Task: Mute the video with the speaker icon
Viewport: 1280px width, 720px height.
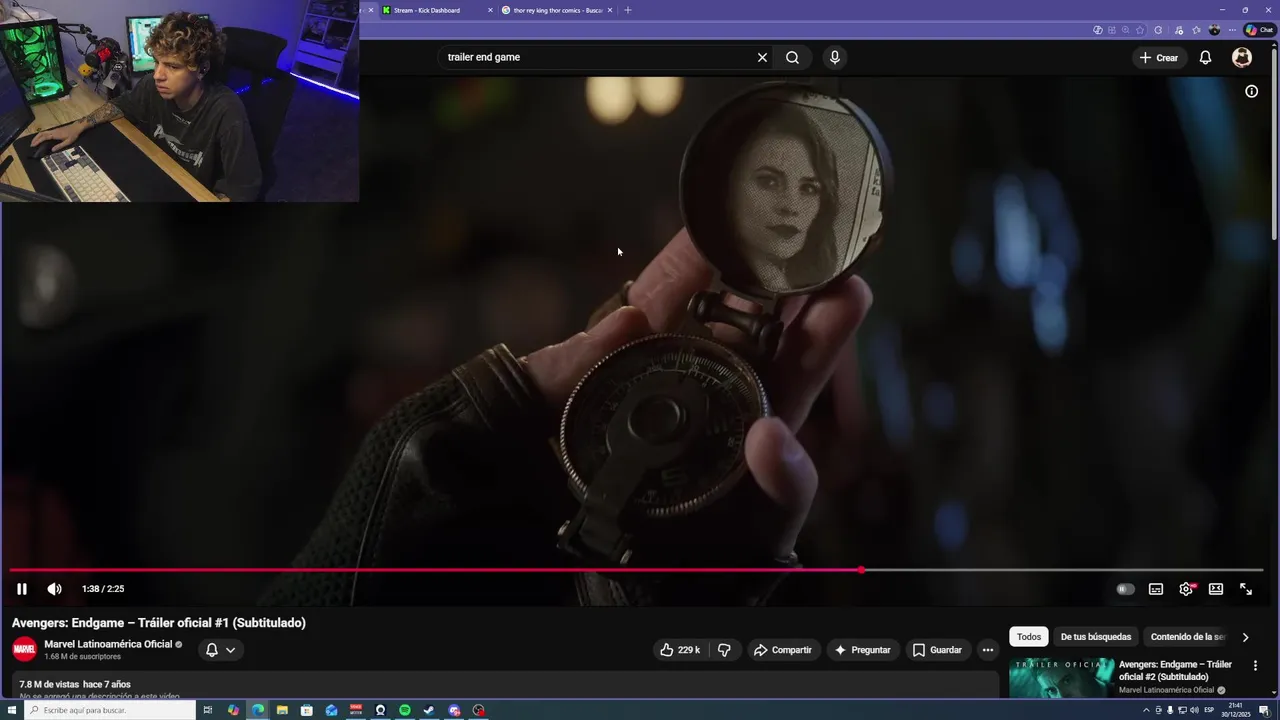Action: pyautogui.click(x=54, y=589)
